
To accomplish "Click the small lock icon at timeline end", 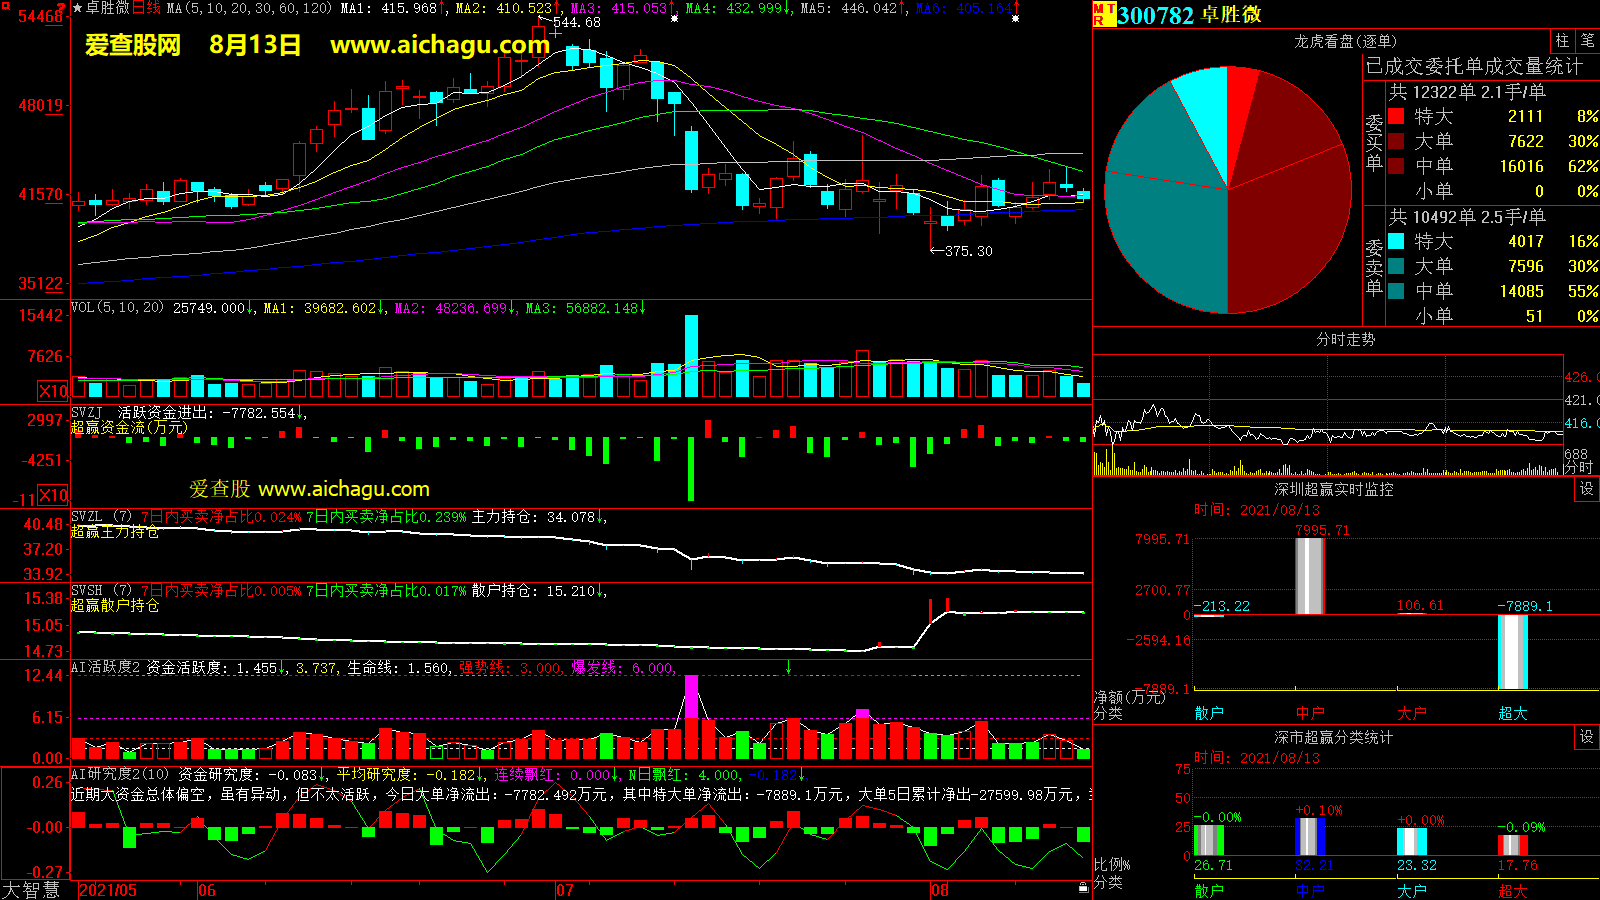I will click(x=1083, y=888).
